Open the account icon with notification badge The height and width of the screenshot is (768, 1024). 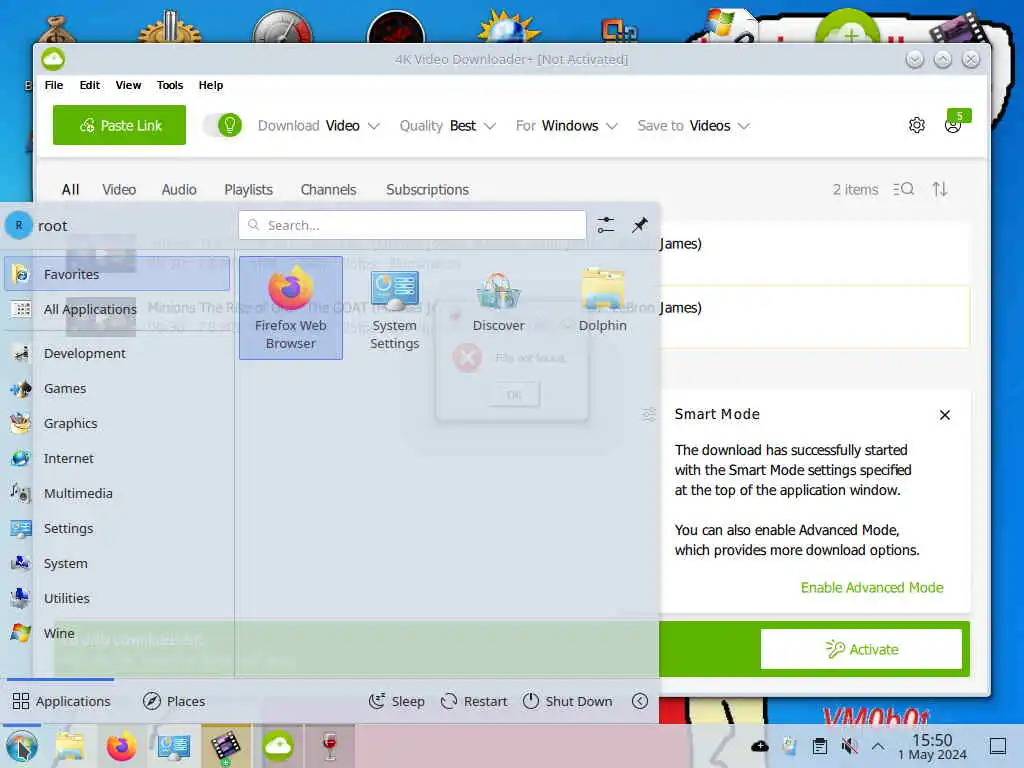pos(954,124)
